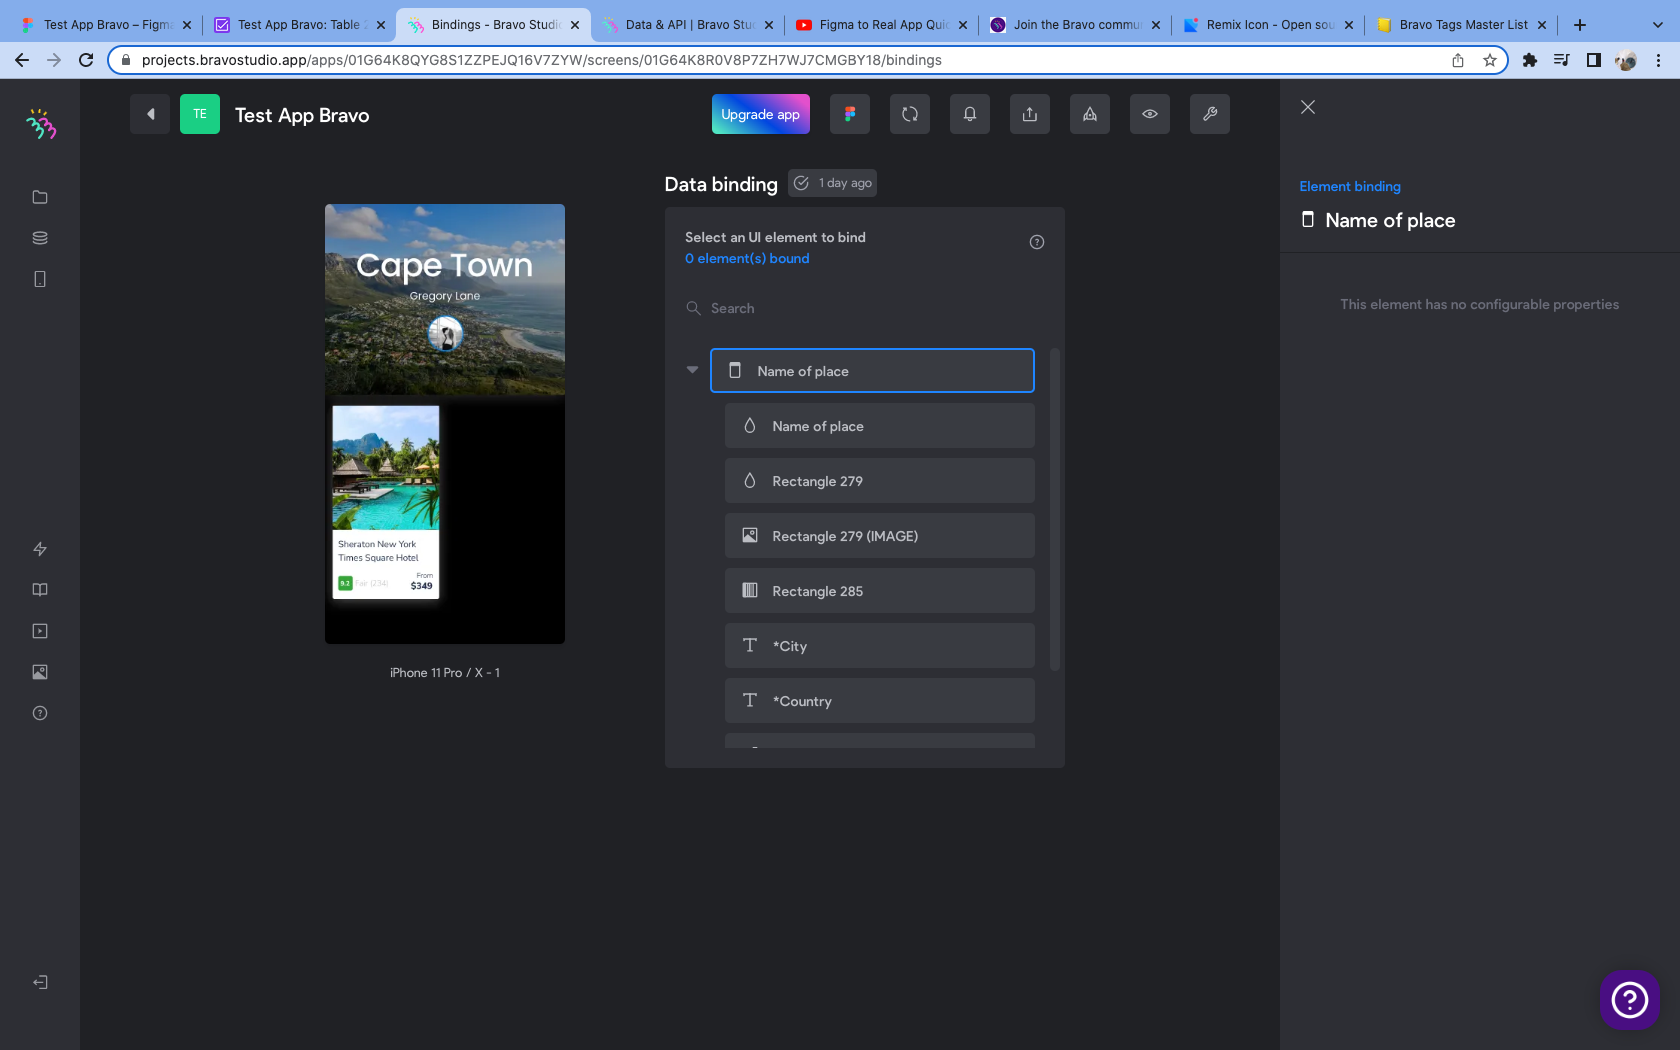Toggle the preview eye icon
The image size is (1680, 1050).
[1150, 114]
